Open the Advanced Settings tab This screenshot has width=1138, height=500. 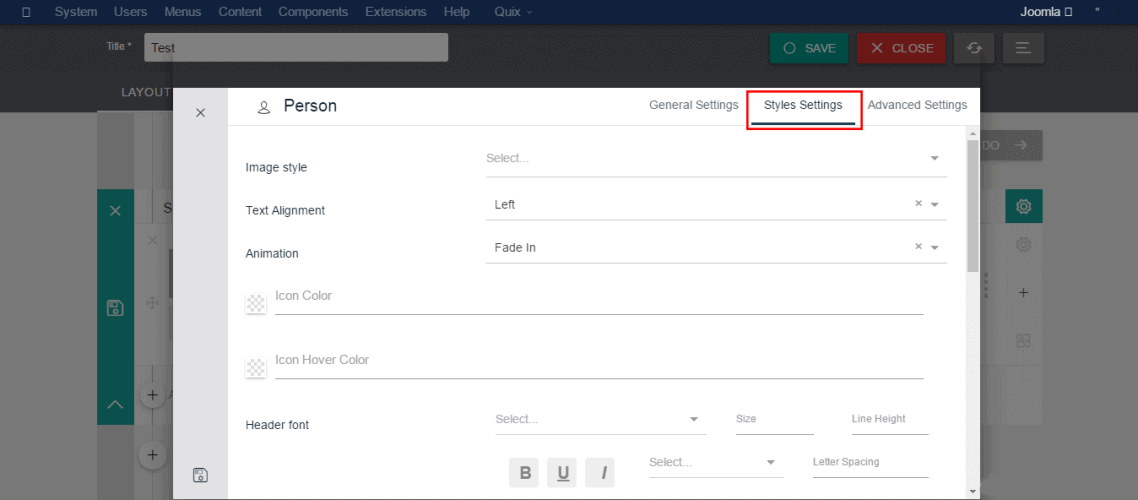[x=917, y=105]
